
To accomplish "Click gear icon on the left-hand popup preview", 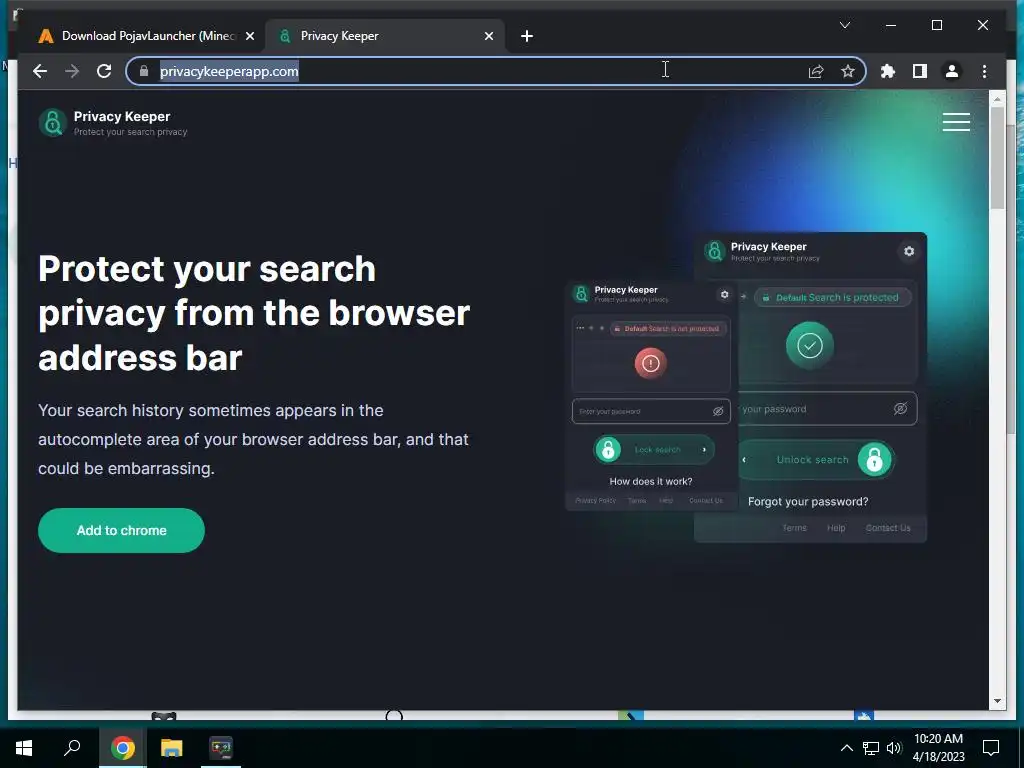I will pyautogui.click(x=724, y=295).
